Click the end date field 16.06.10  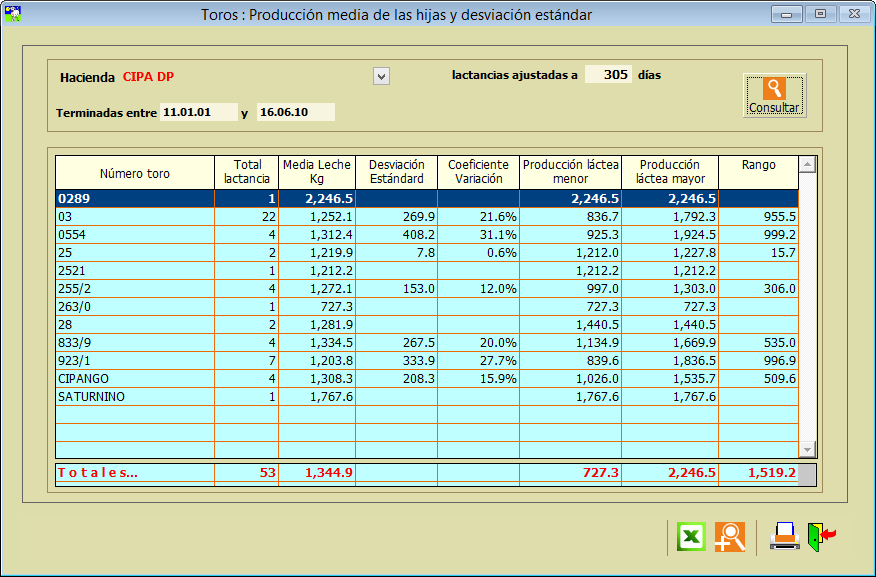(x=295, y=112)
